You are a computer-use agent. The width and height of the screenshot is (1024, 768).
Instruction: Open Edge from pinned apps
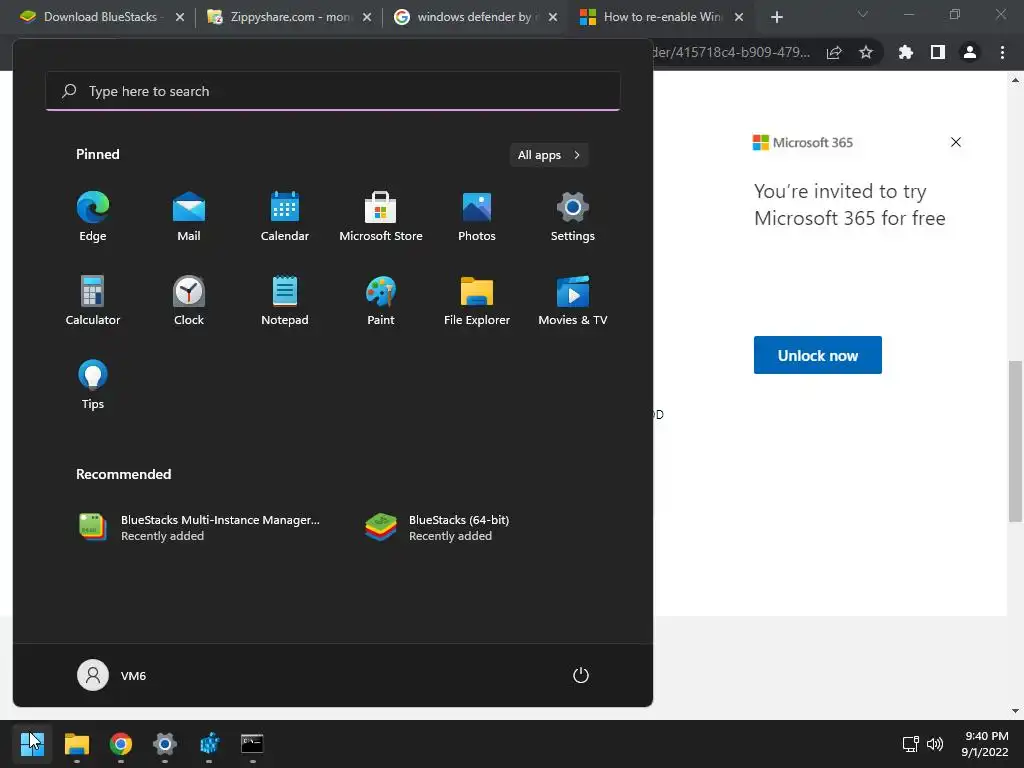[x=93, y=217]
